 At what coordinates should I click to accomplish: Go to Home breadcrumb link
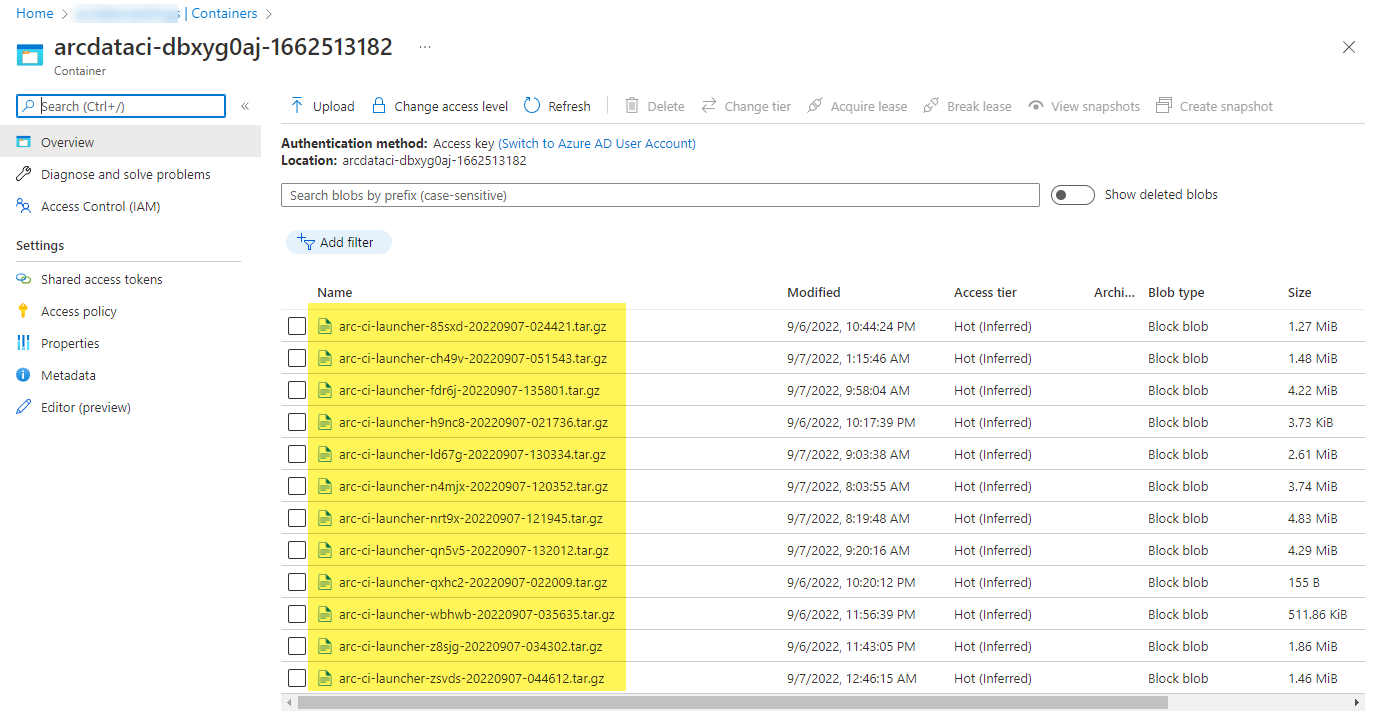point(35,13)
